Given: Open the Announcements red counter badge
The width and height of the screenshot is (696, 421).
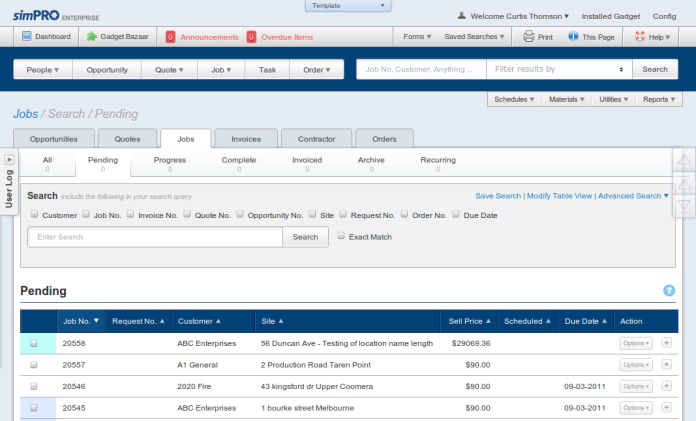Looking at the screenshot, I should coord(170,37).
